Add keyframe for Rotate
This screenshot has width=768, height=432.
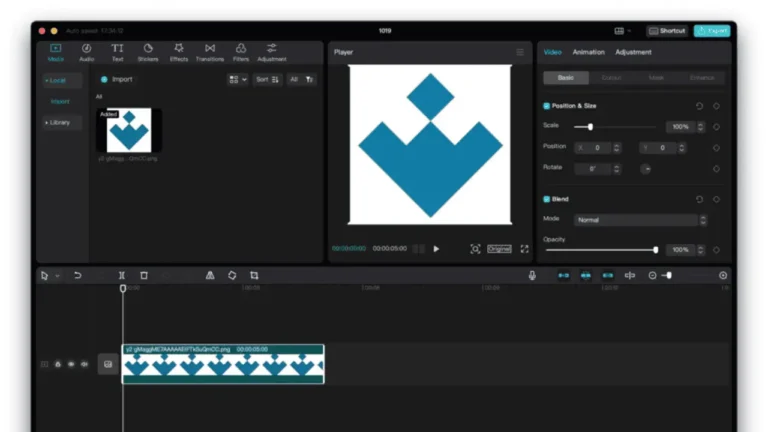pyautogui.click(x=716, y=169)
